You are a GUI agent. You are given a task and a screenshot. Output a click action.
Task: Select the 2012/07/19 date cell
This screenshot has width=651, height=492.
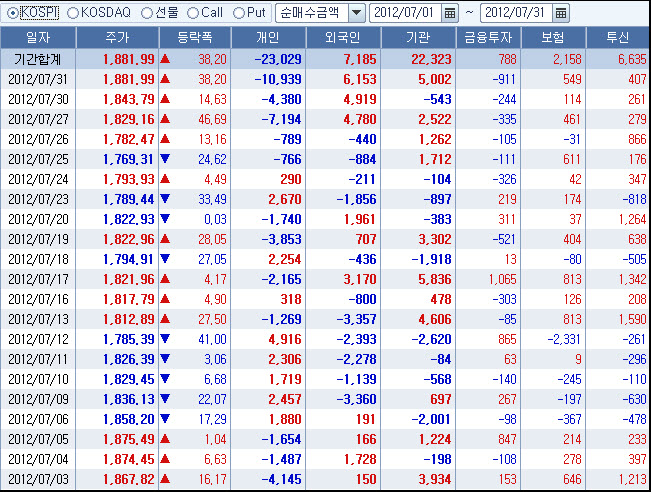coord(38,240)
